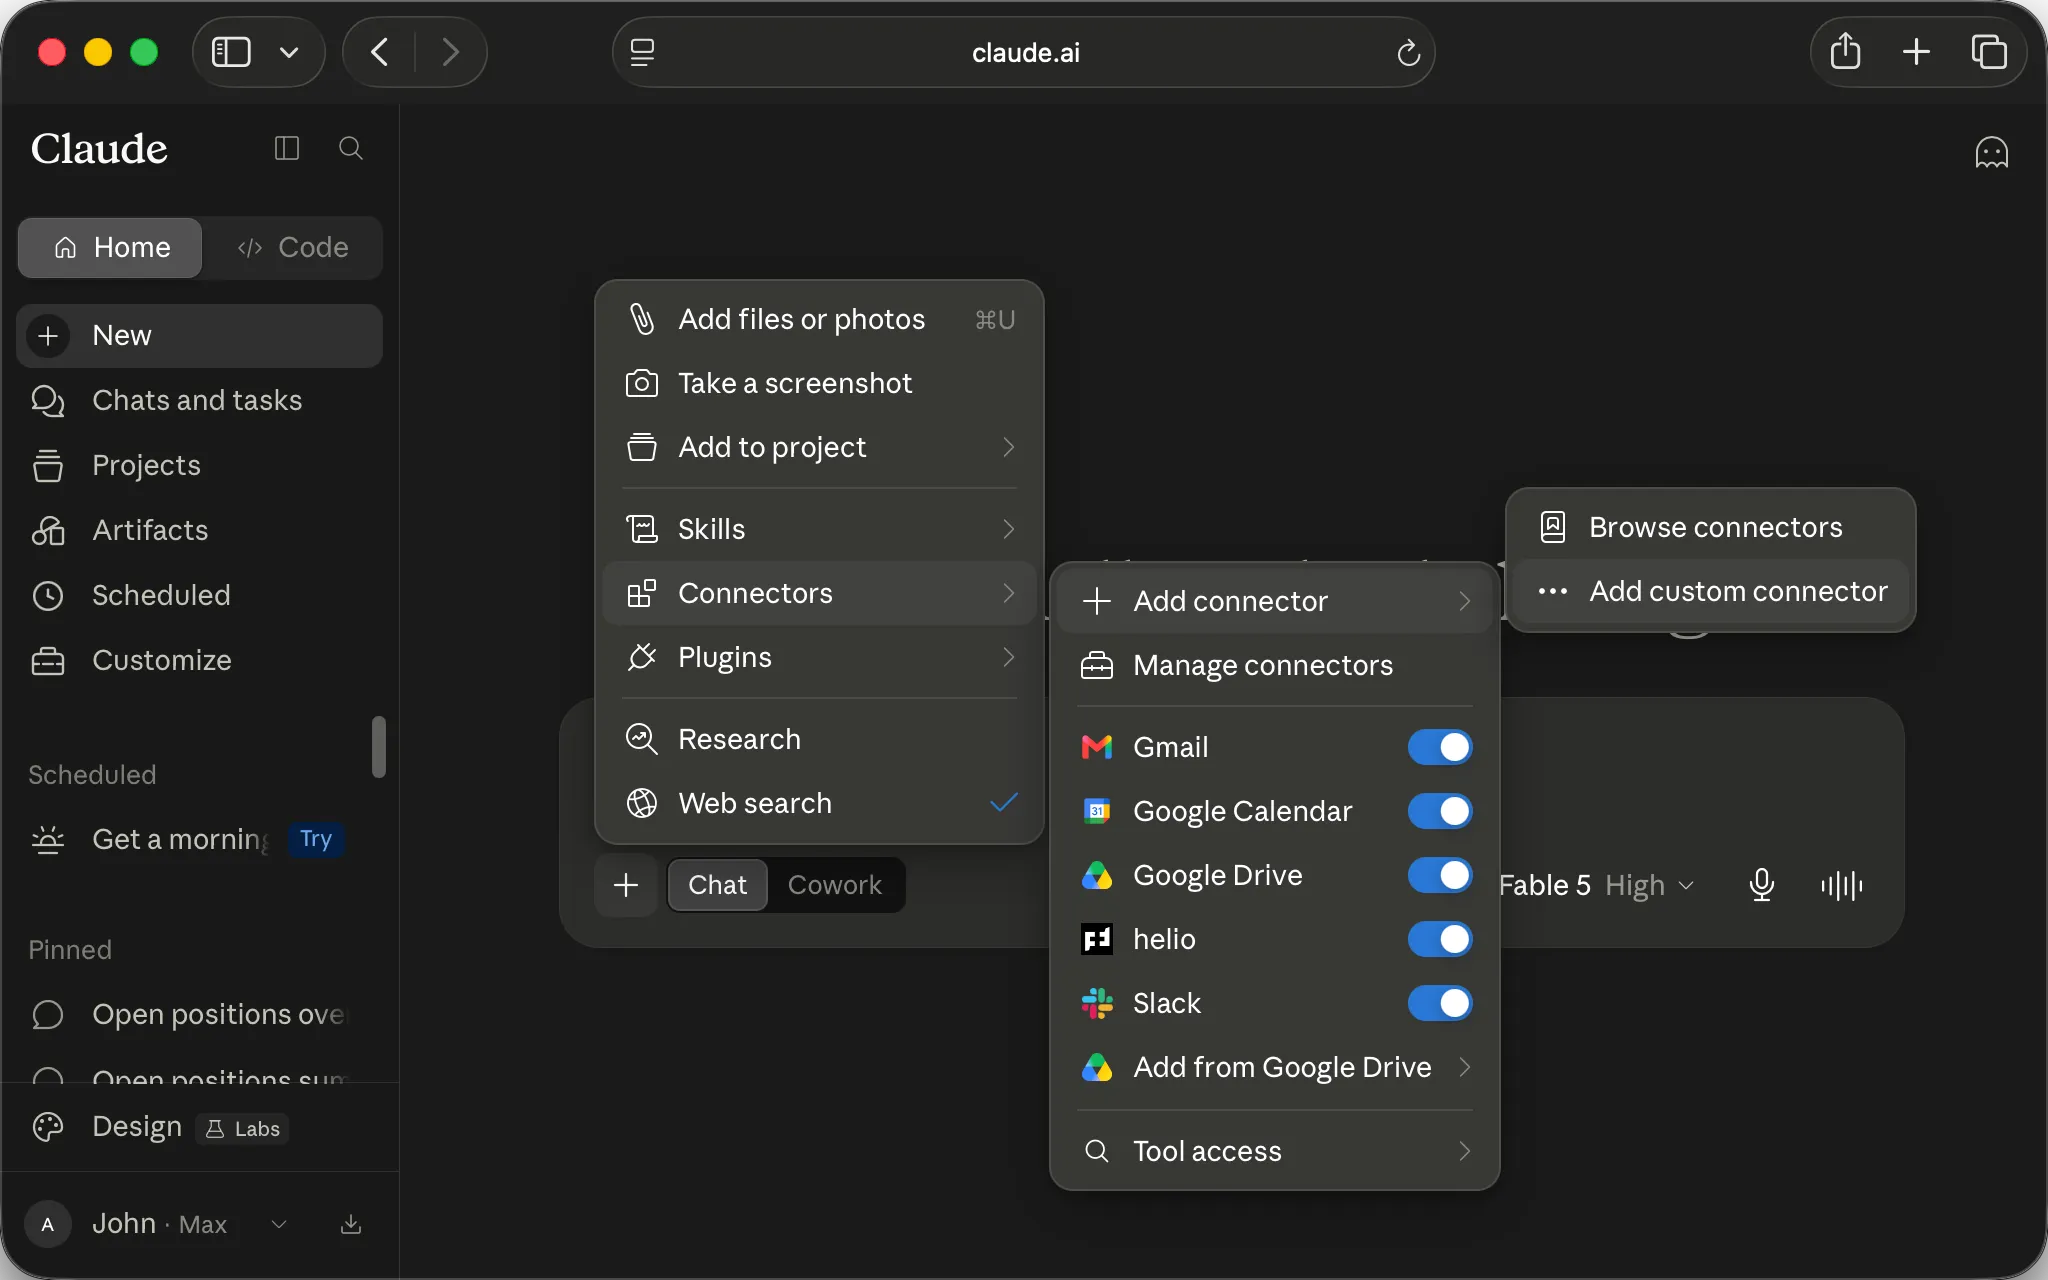
Task: Click the Claude logo wordmark
Action: [99, 149]
